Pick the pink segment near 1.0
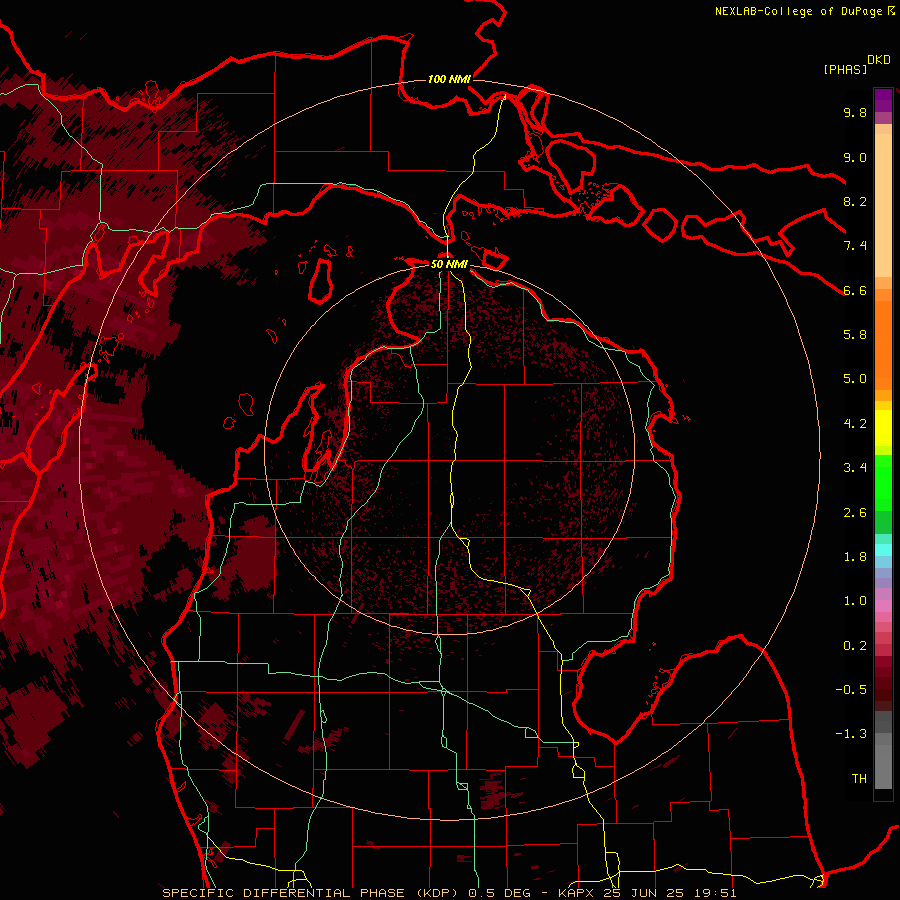 click(883, 606)
